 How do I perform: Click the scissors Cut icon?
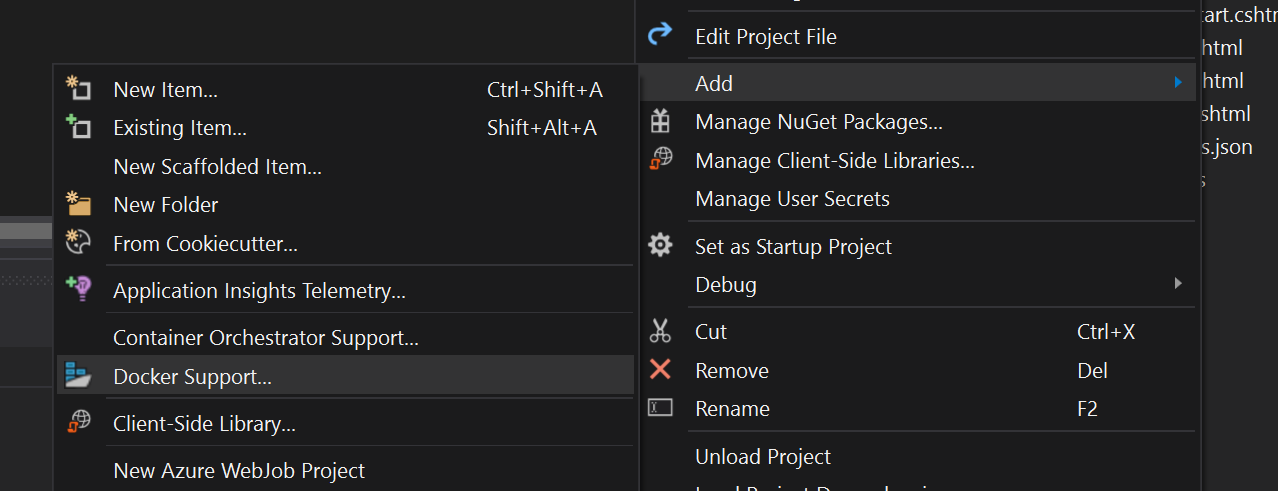click(660, 331)
